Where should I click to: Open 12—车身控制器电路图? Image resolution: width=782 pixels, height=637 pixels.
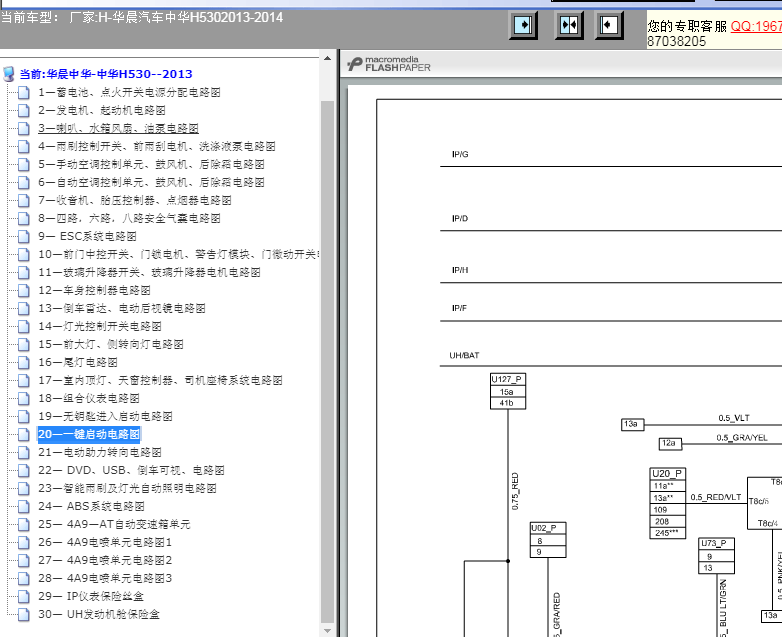(x=94, y=290)
